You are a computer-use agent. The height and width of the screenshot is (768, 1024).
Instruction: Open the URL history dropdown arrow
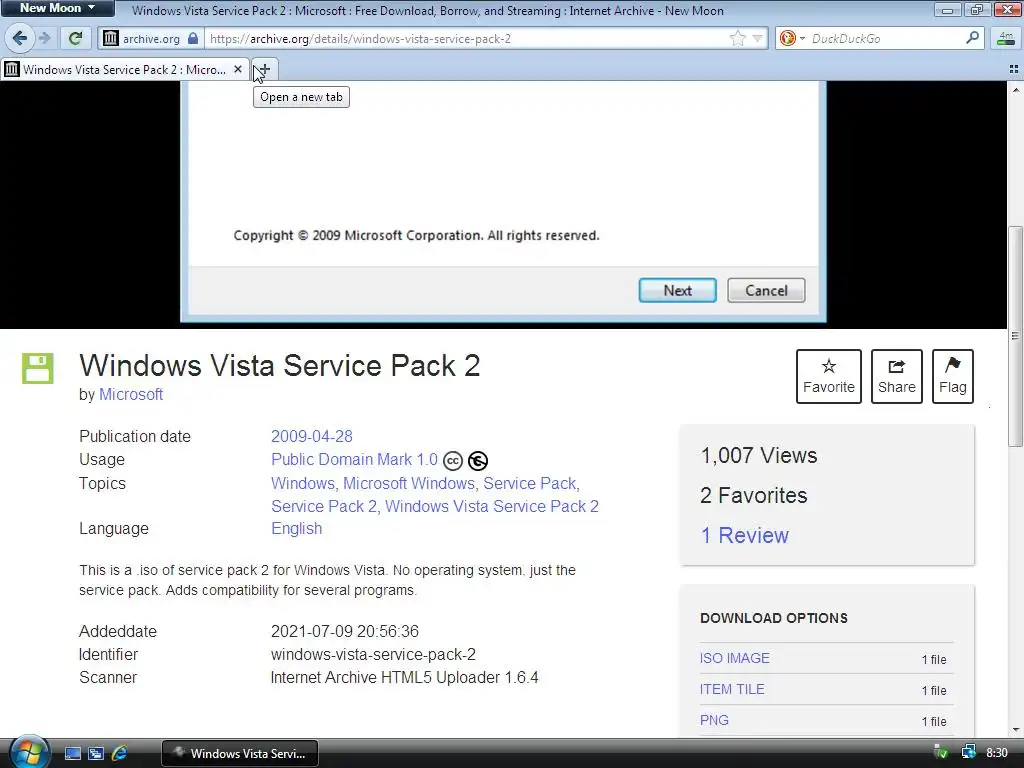click(758, 39)
